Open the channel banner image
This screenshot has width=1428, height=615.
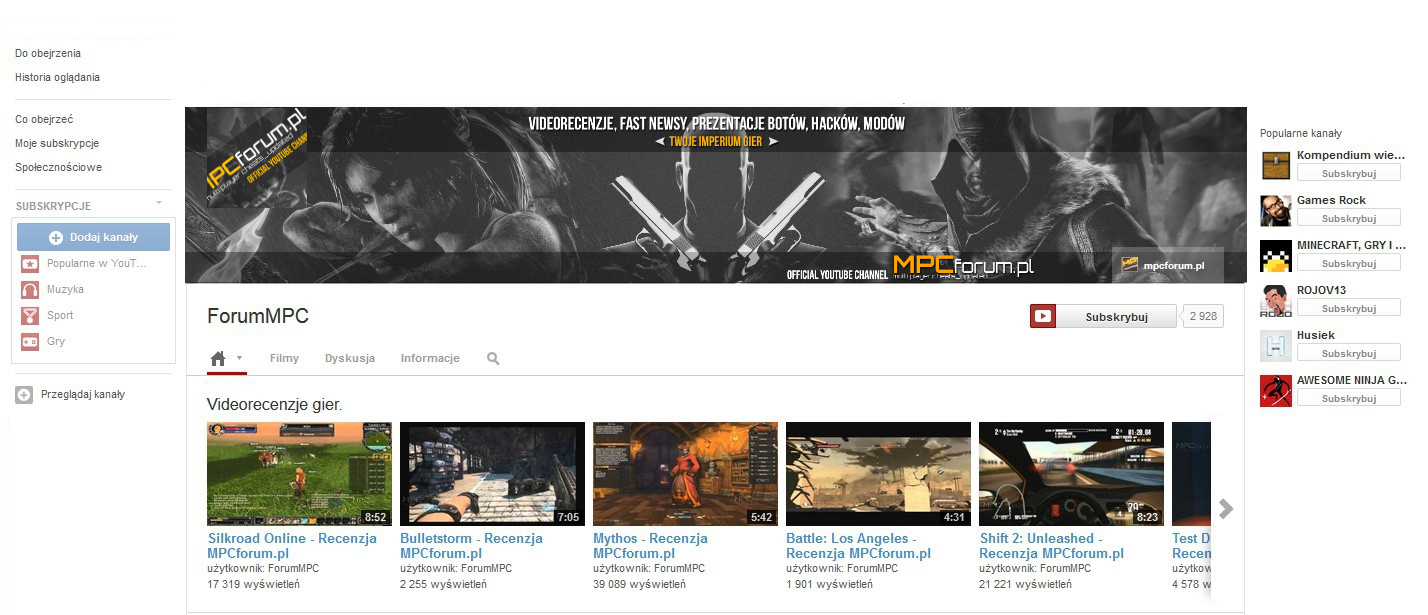[x=715, y=195]
